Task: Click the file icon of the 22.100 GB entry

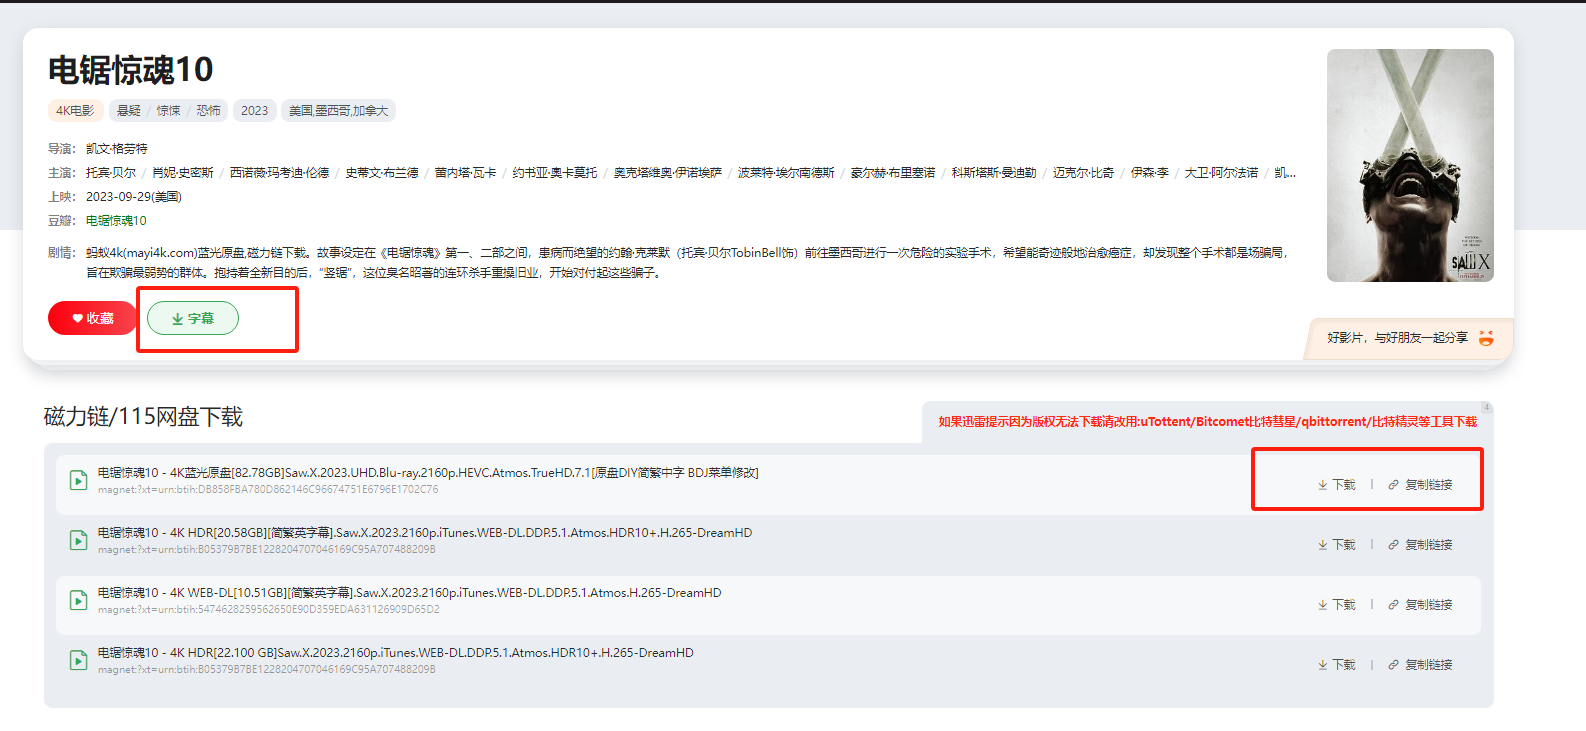Action: point(78,660)
